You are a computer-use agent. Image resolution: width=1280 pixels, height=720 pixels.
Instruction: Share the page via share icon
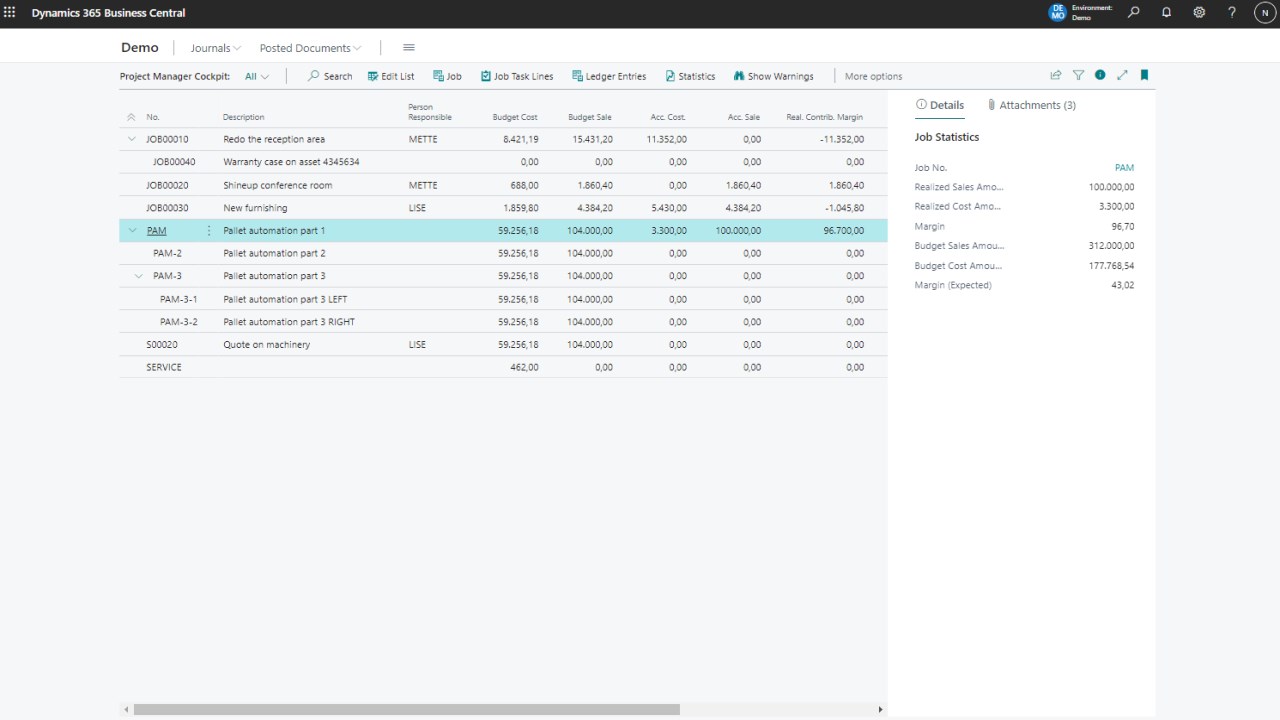pyautogui.click(x=1055, y=75)
